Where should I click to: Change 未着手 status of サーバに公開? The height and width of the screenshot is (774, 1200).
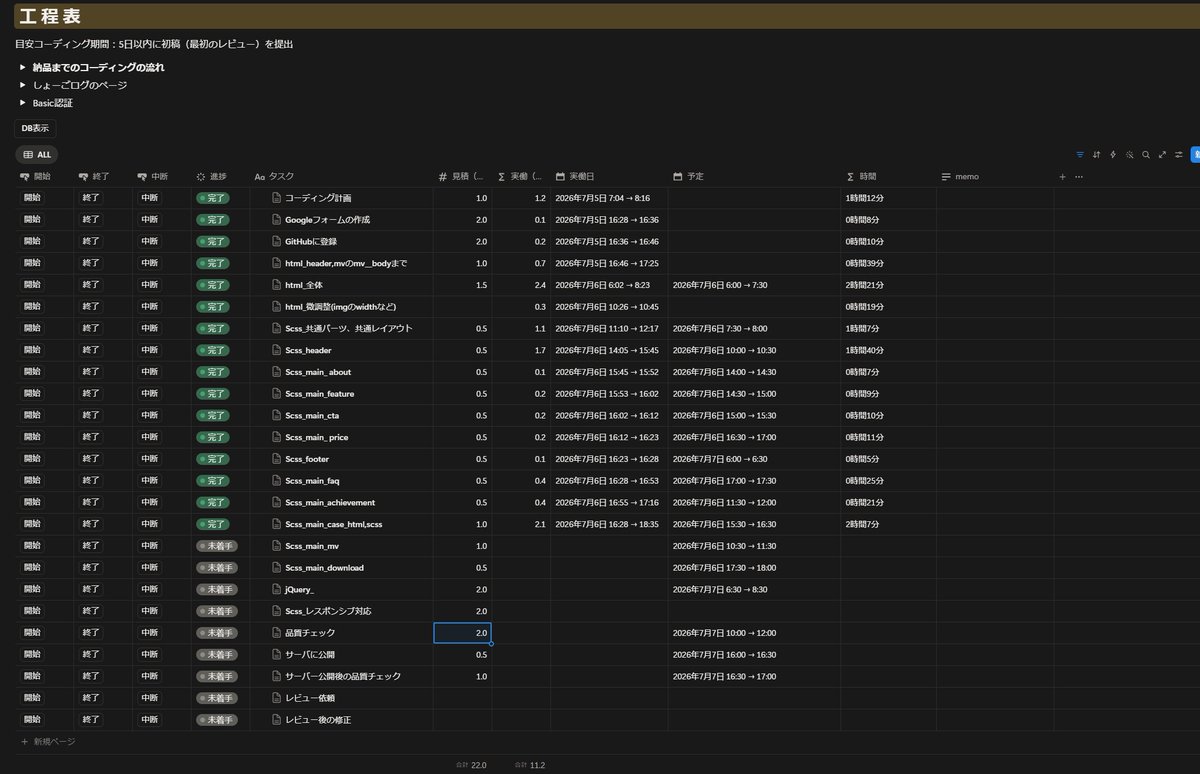click(216, 655)
